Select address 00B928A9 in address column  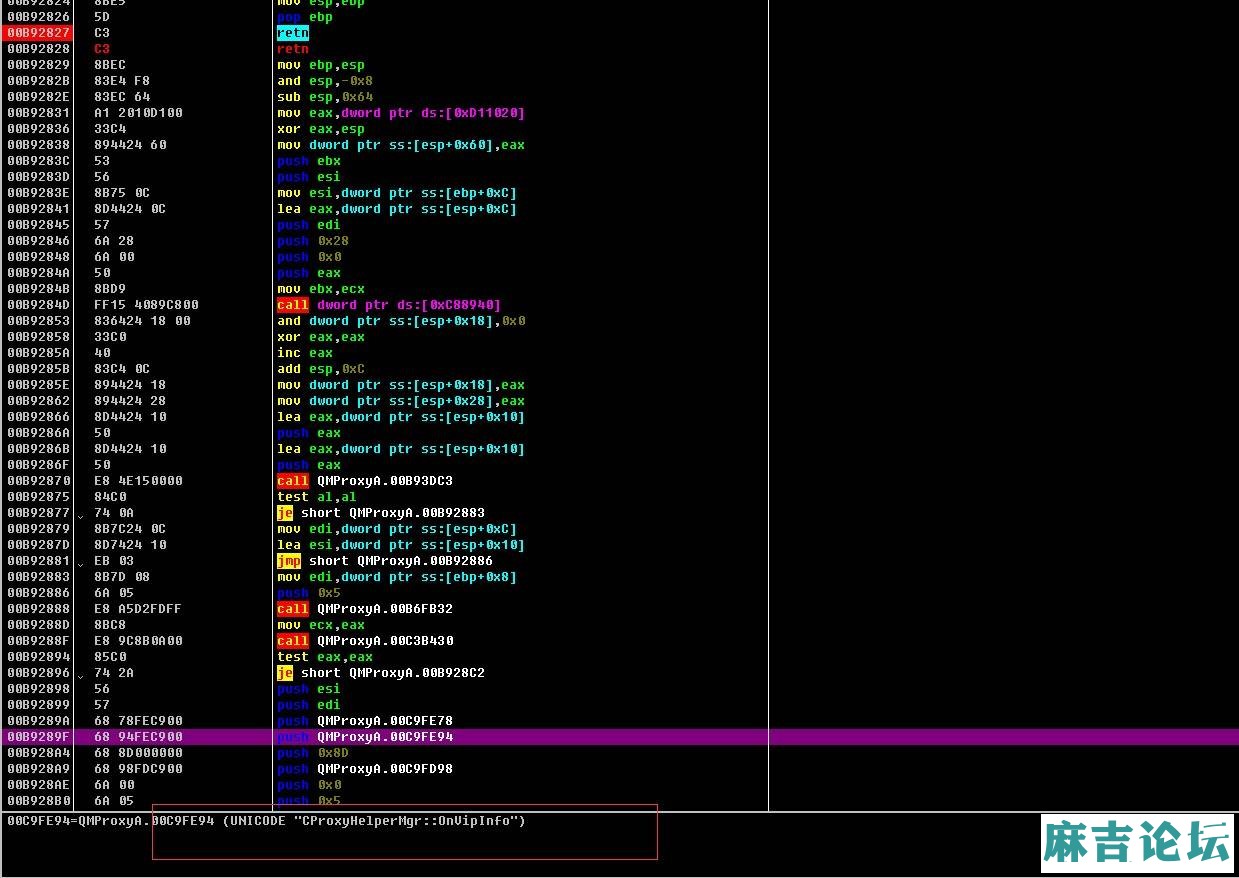click(38, 769)
